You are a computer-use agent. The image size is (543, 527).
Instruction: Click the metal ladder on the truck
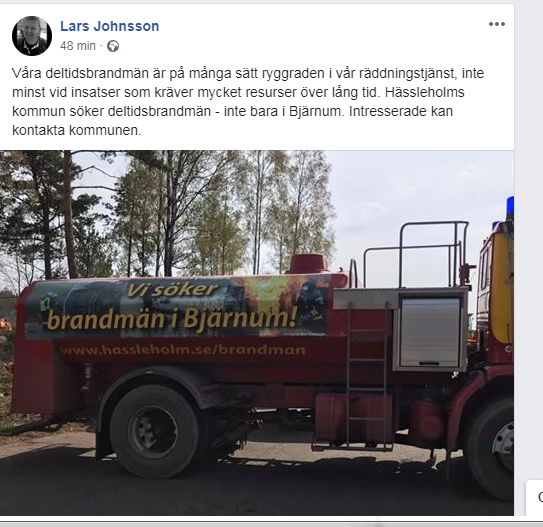point(367,374)
